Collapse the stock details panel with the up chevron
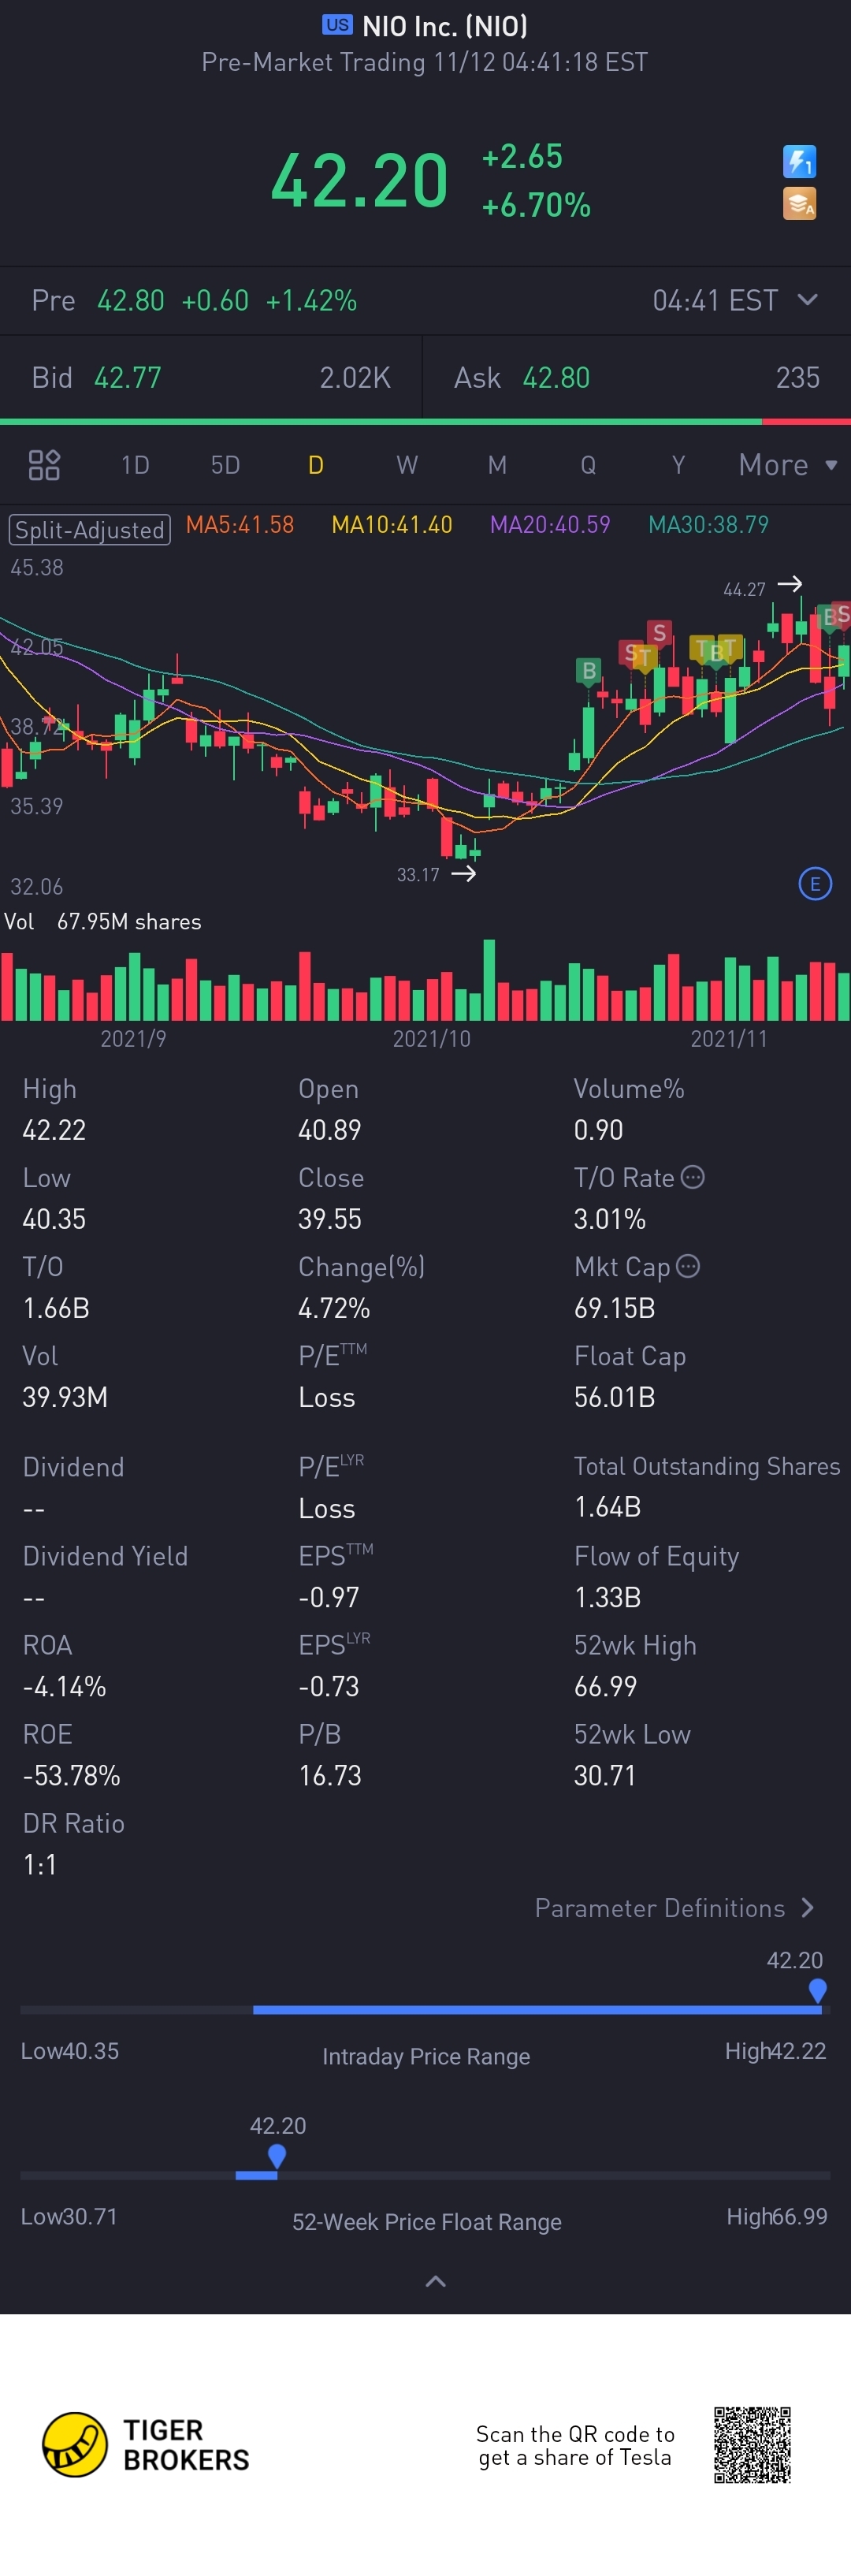This screenshot has width=851, height=2576. coord(435,2281)
